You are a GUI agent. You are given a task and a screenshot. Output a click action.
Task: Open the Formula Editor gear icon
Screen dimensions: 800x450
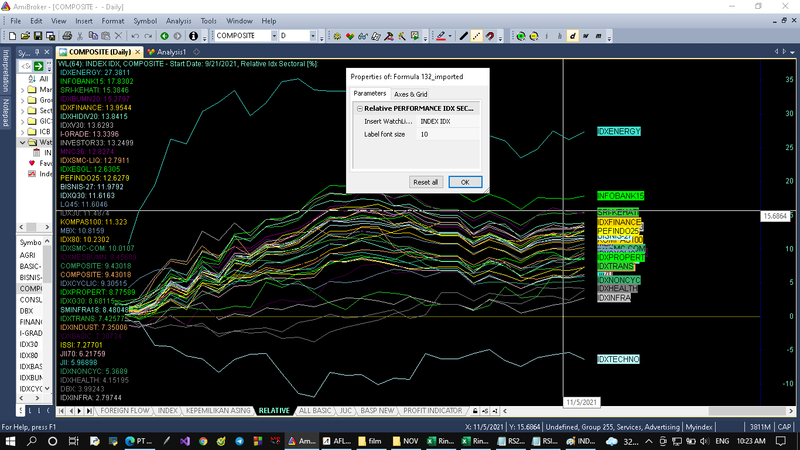337,36
